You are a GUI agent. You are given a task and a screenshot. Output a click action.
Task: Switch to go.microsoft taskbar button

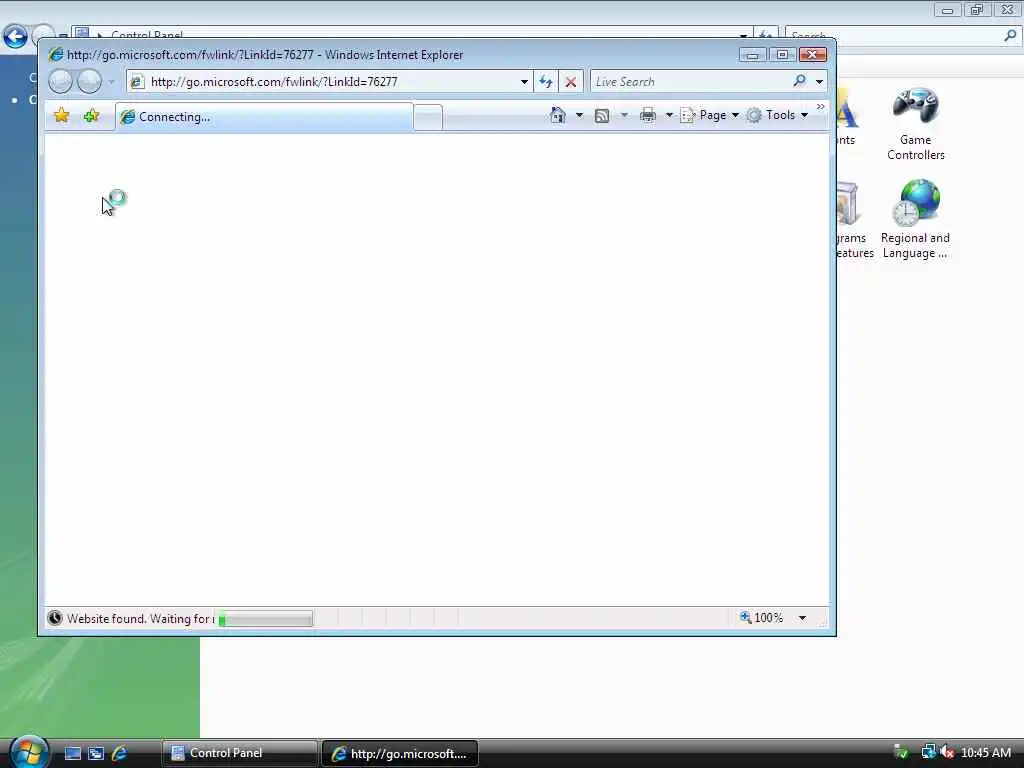400,754
